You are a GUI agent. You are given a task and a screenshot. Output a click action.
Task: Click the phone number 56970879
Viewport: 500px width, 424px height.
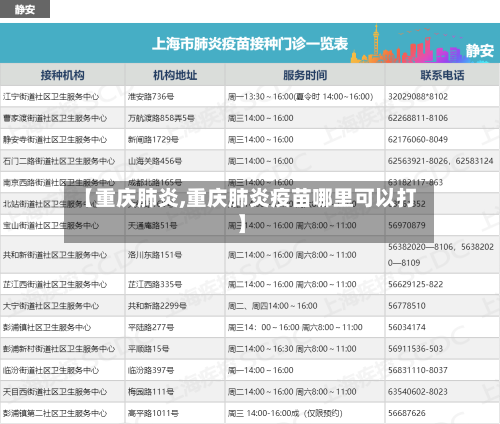(407, 226)
